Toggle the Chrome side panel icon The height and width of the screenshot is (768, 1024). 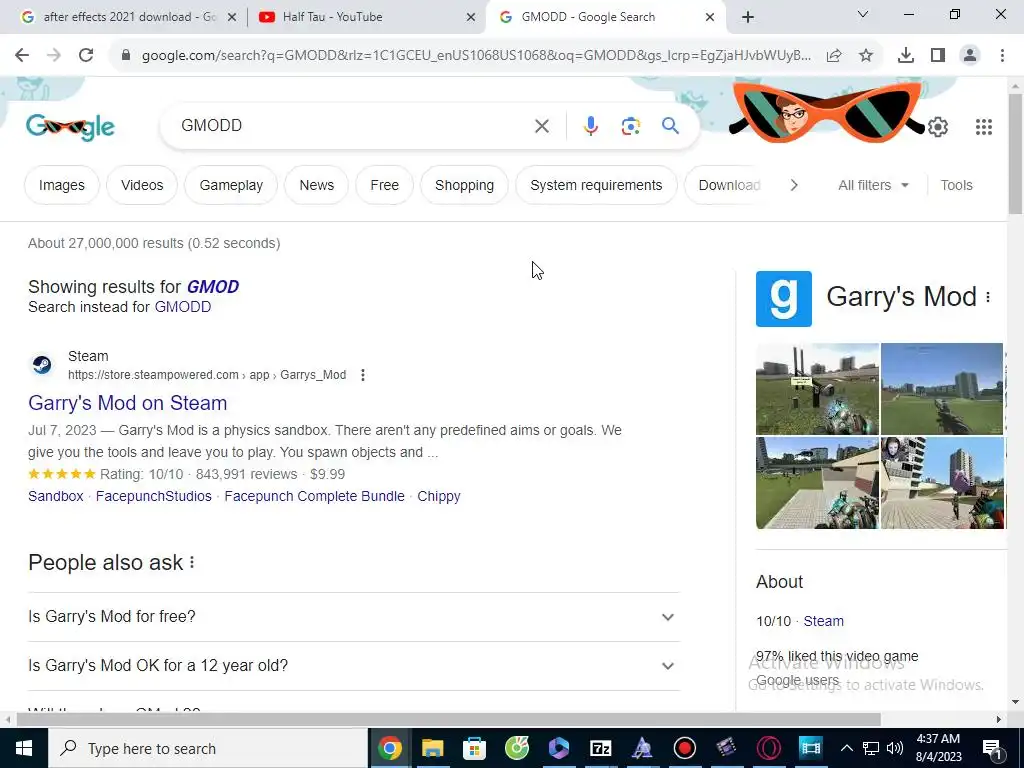coord(938,56)
